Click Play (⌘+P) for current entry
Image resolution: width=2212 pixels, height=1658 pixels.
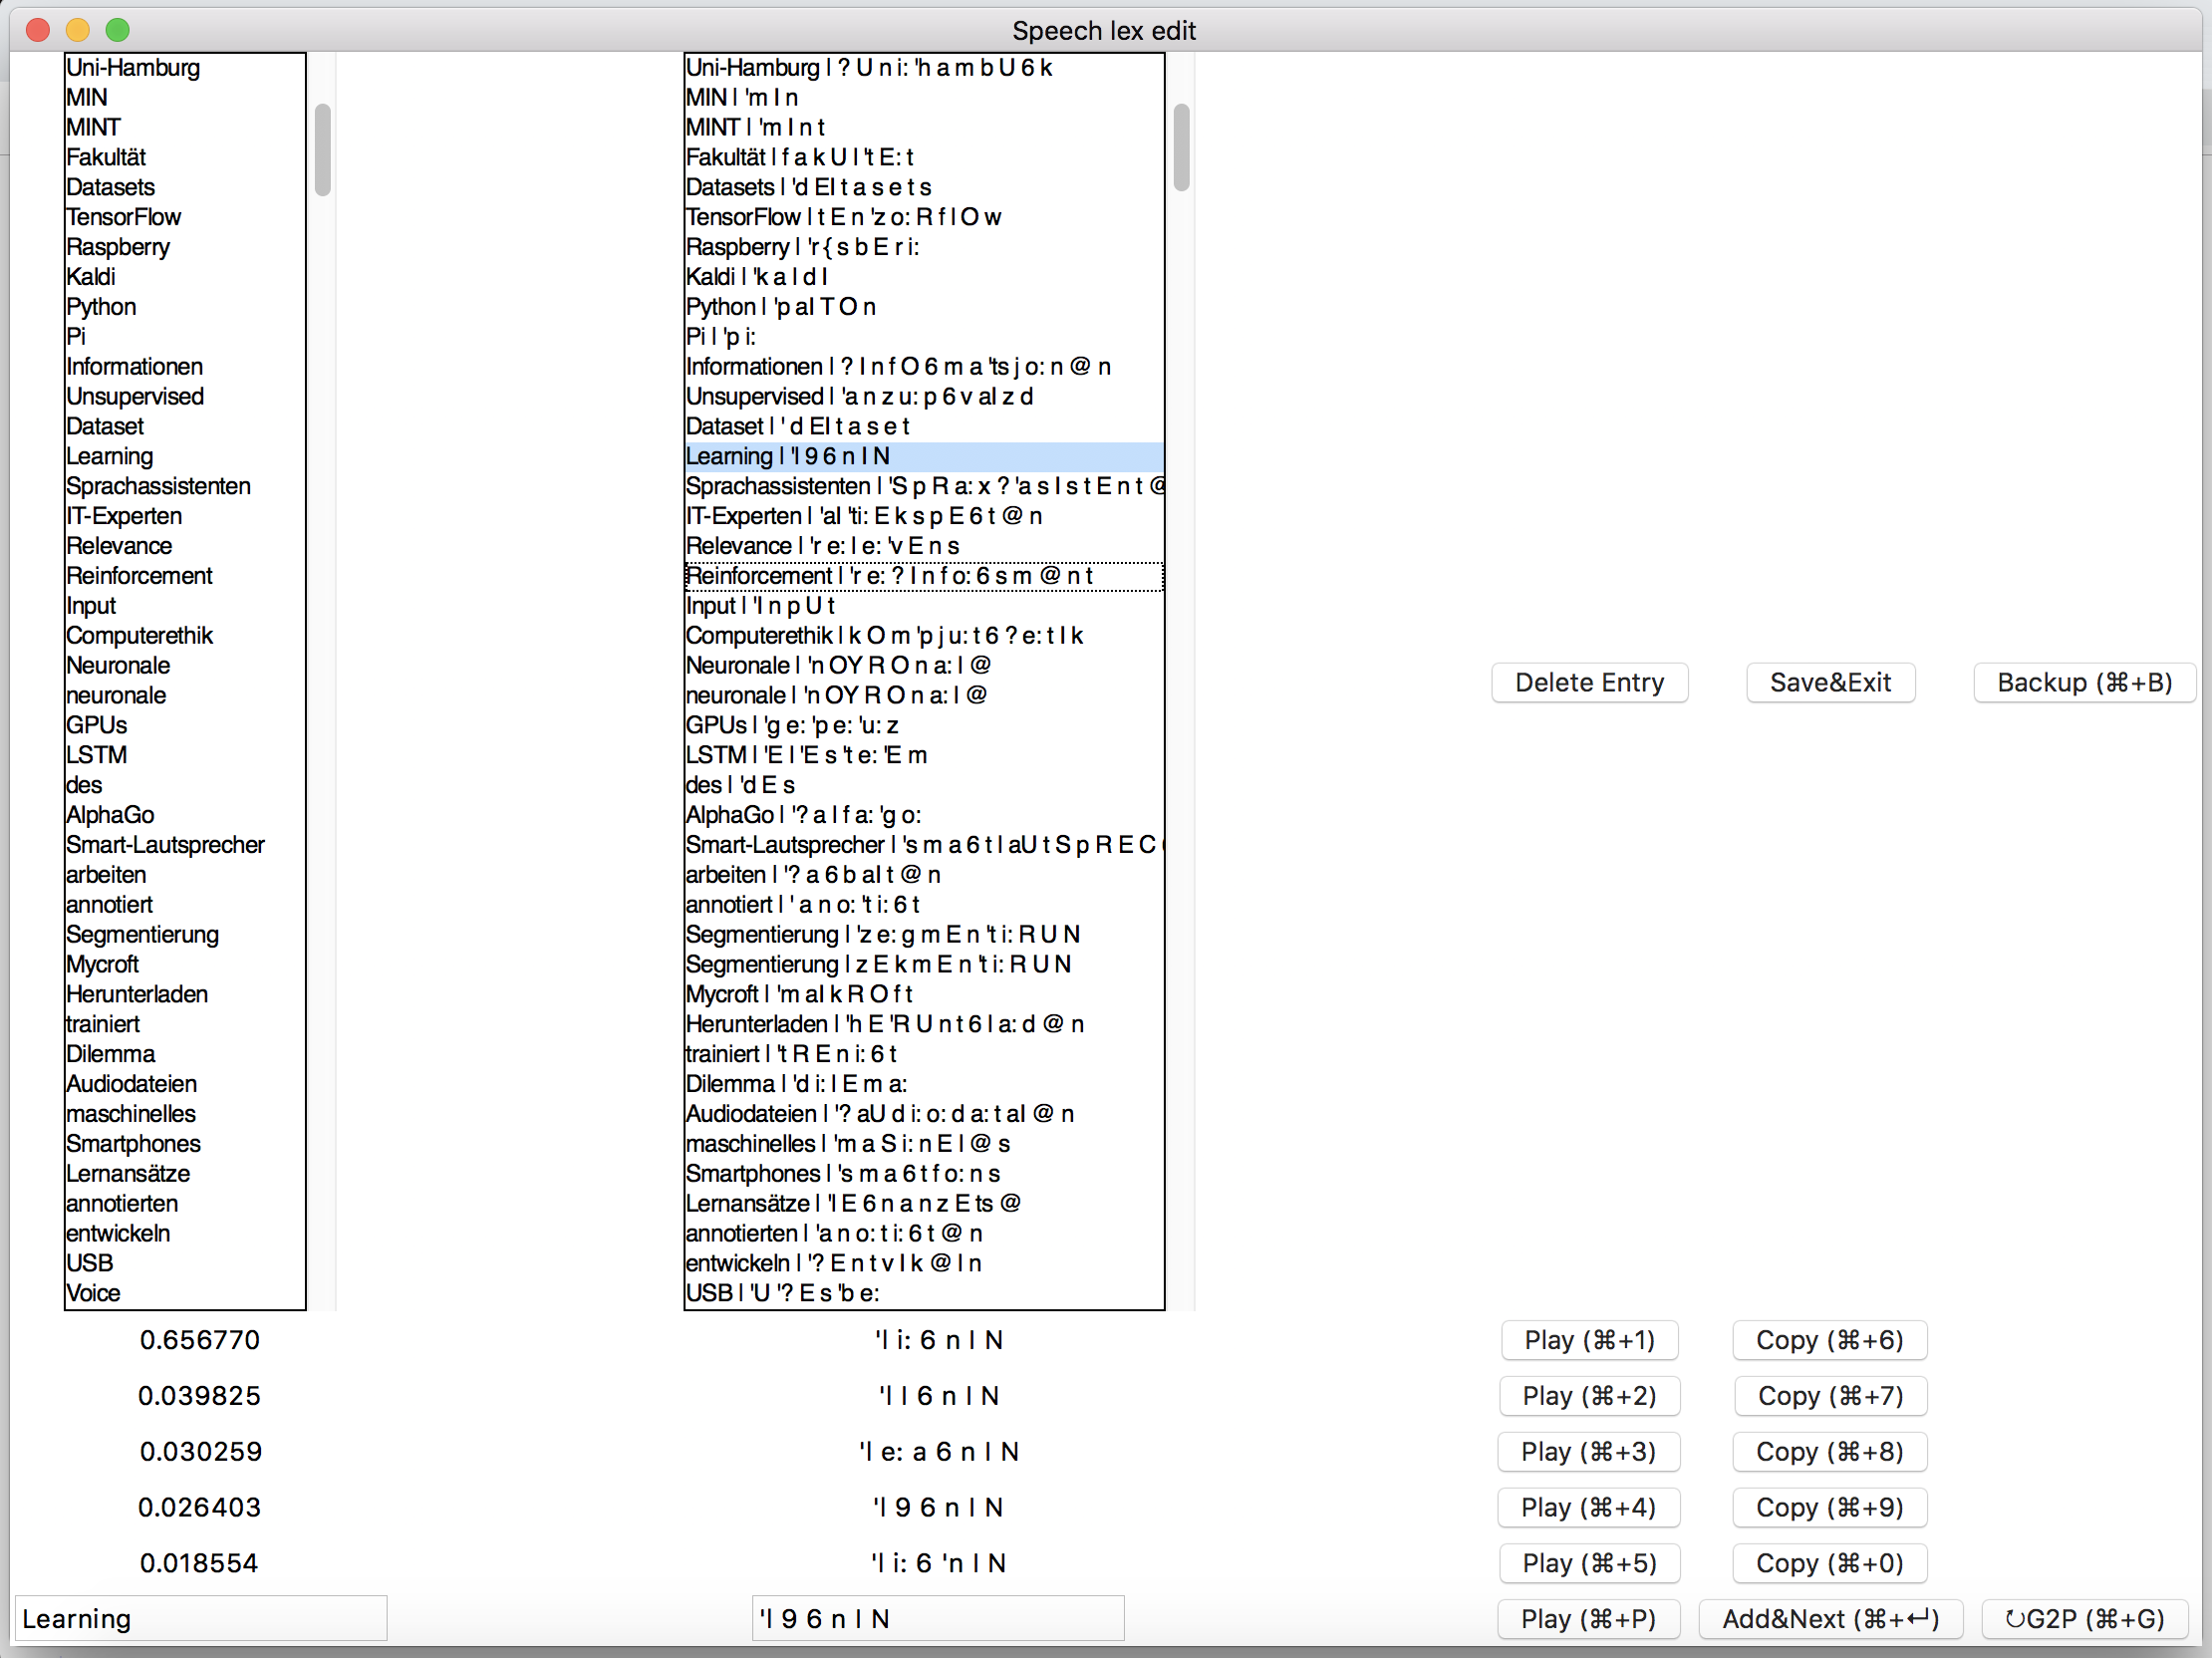[x=1588, y=1619]
